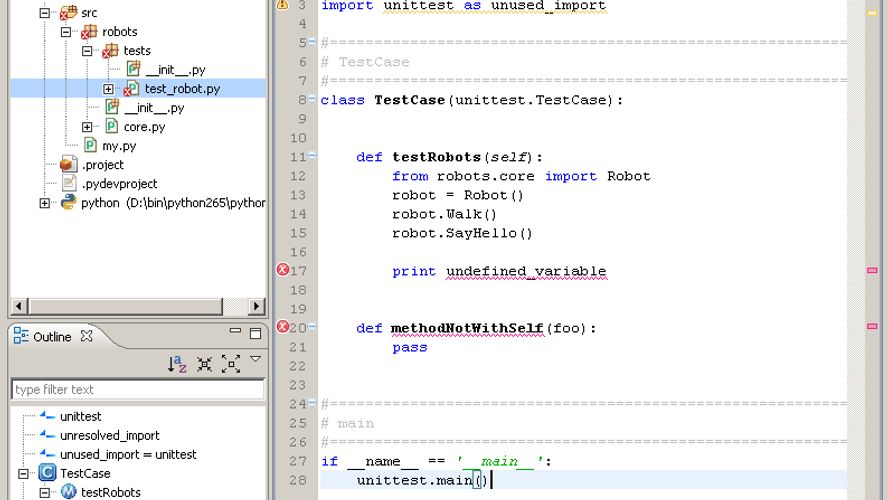This screenshot has height=500, width=888.
Task: Expand the core.py tree node
Action: pos(87,127)
